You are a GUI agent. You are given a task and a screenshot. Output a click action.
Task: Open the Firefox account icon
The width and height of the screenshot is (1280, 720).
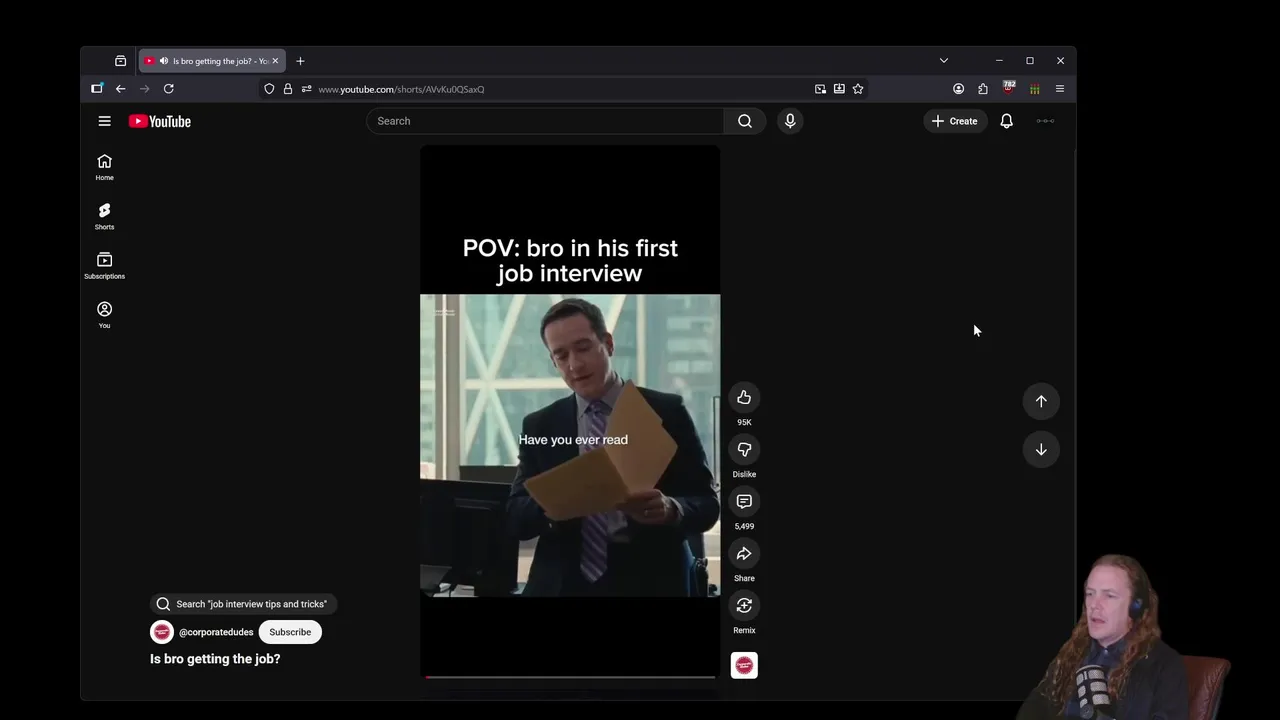[x=958, y=89]
